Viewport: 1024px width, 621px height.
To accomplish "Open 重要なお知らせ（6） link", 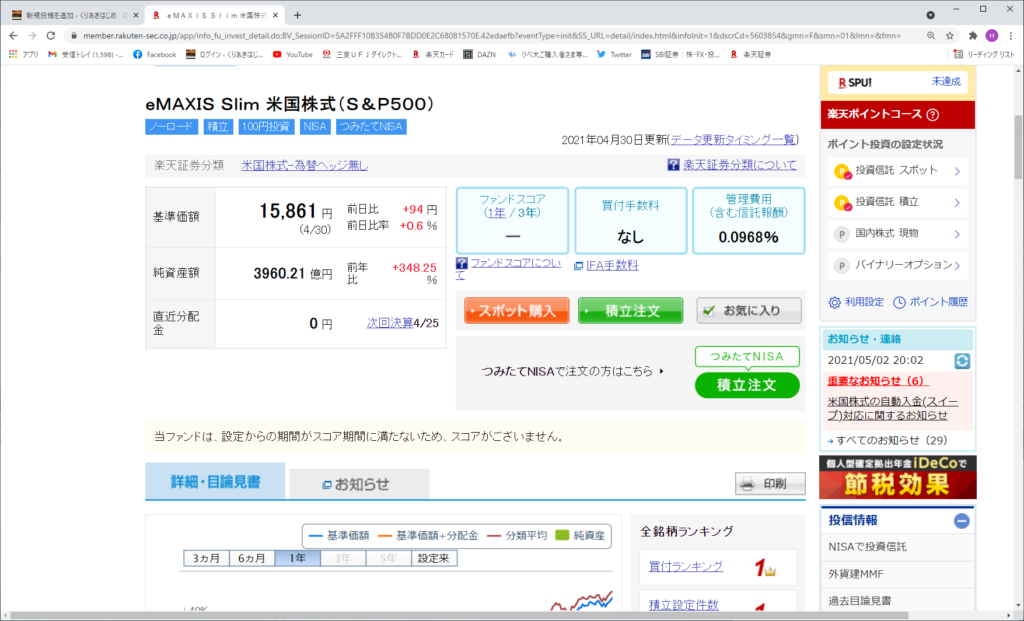I will click(x=877, y=381).
